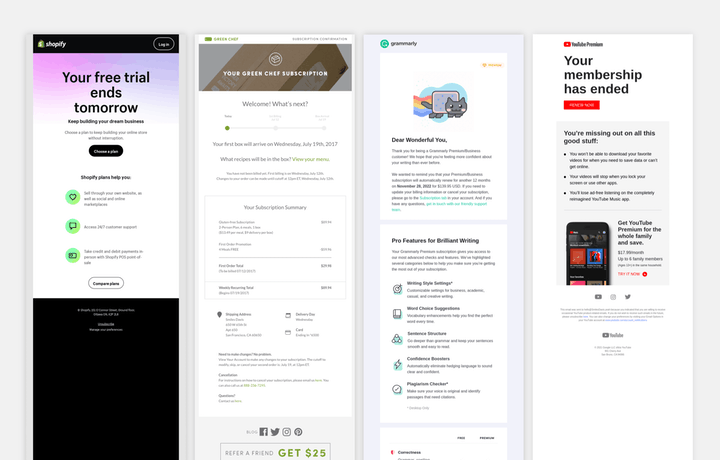The height and width of the screenshot is (460, 720).
Task: Click the phone image in YouTube family promo
Action: [x=588, y=253]
